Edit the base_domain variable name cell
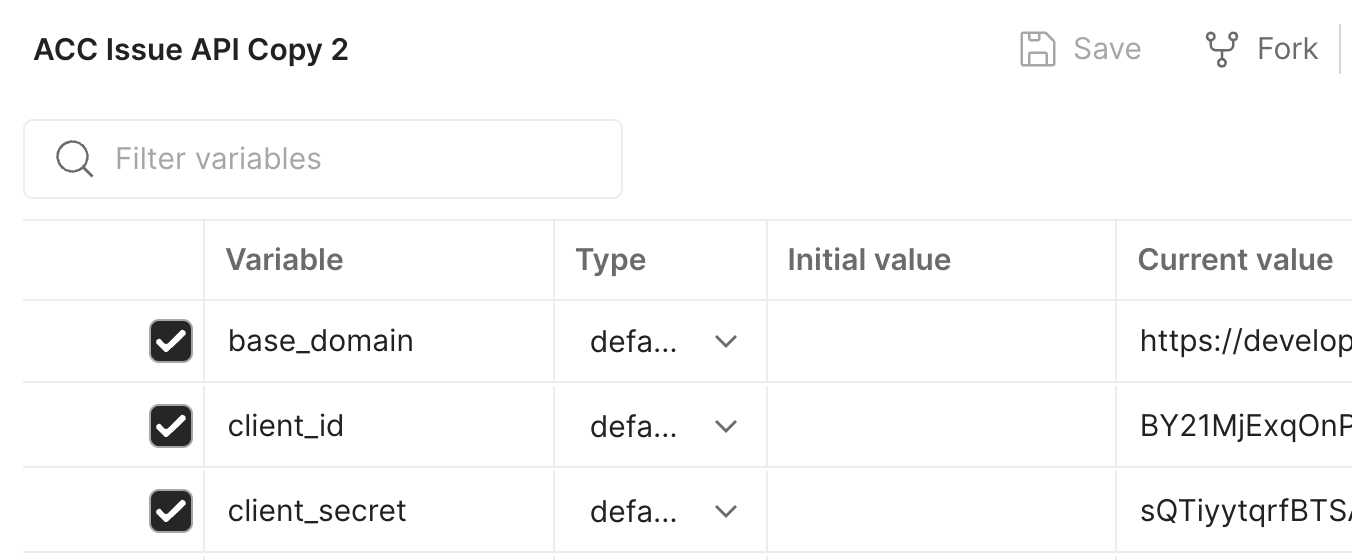This screenshot has height=560, width=1352. pos(379,341)
